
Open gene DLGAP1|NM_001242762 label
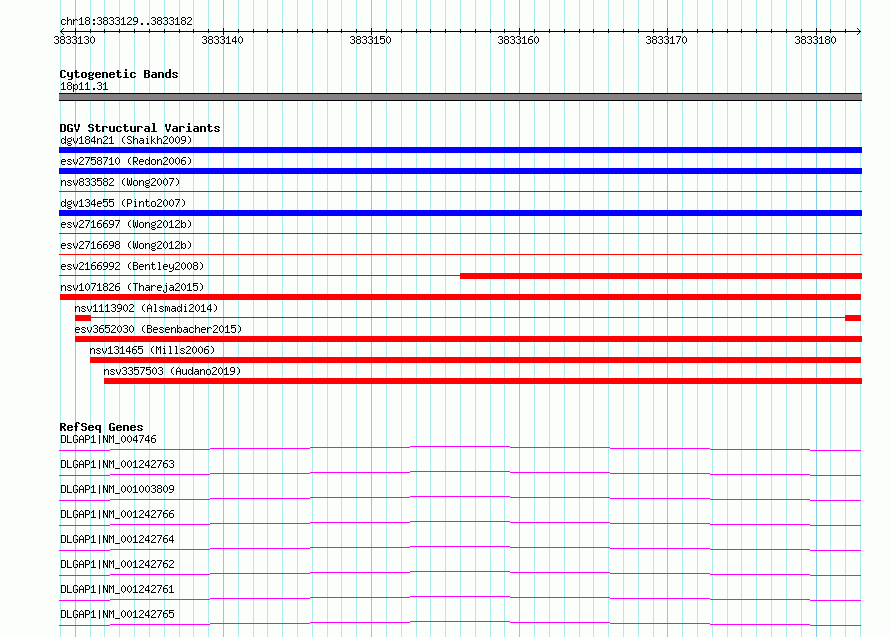pyautogui.click(x=117, y=564)
